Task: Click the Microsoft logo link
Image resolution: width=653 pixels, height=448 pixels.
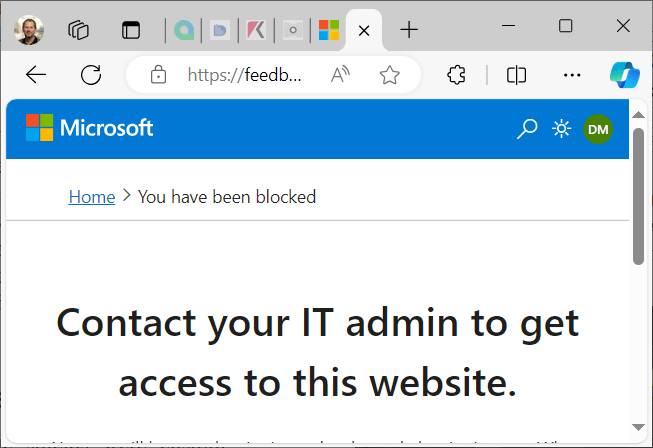Action: tap(90, 128)
